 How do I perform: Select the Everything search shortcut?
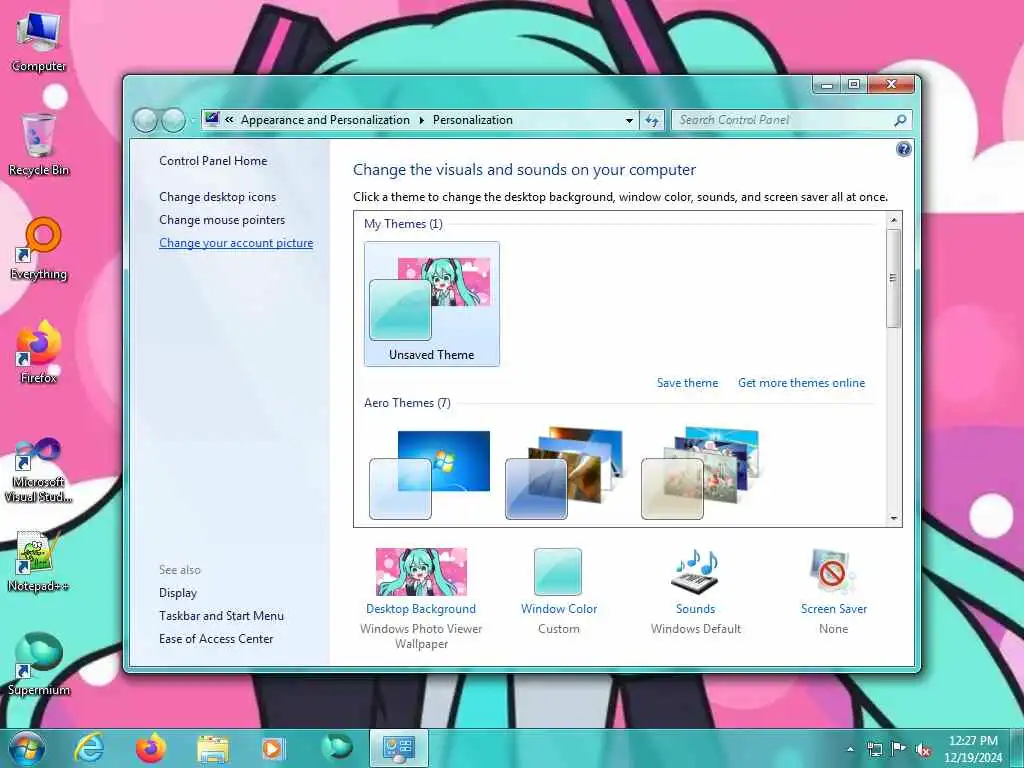(x=39, y=249)
